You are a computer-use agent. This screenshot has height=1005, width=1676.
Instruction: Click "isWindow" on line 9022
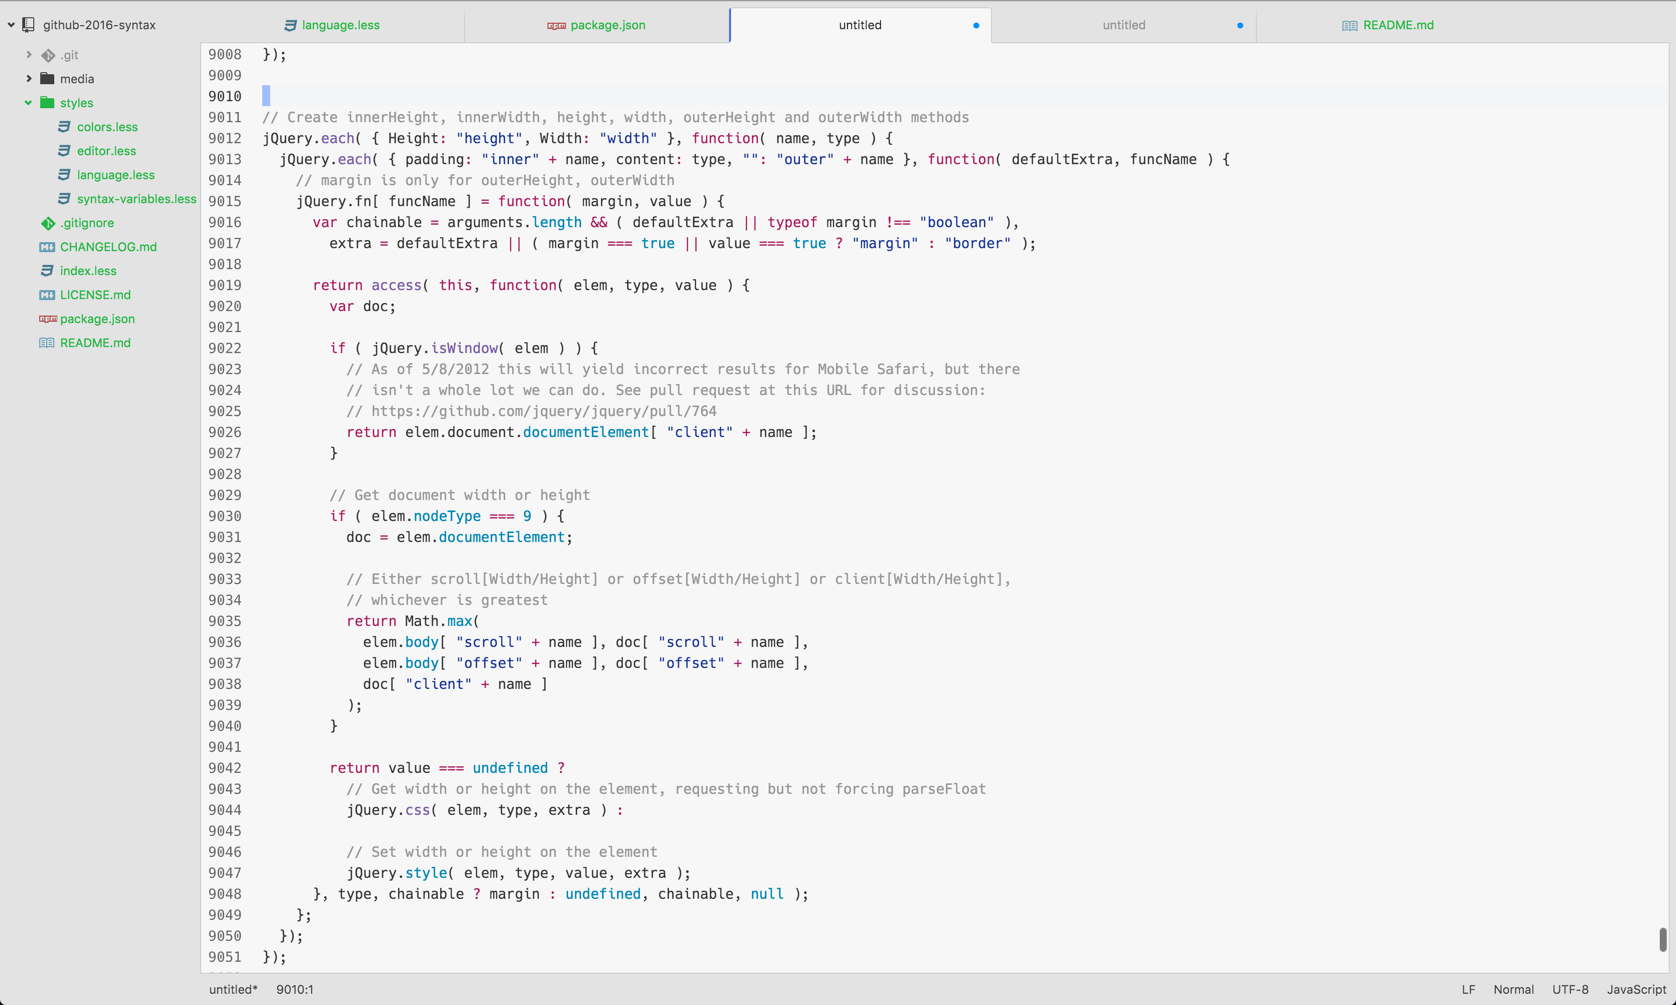click(x=464, y=348)
